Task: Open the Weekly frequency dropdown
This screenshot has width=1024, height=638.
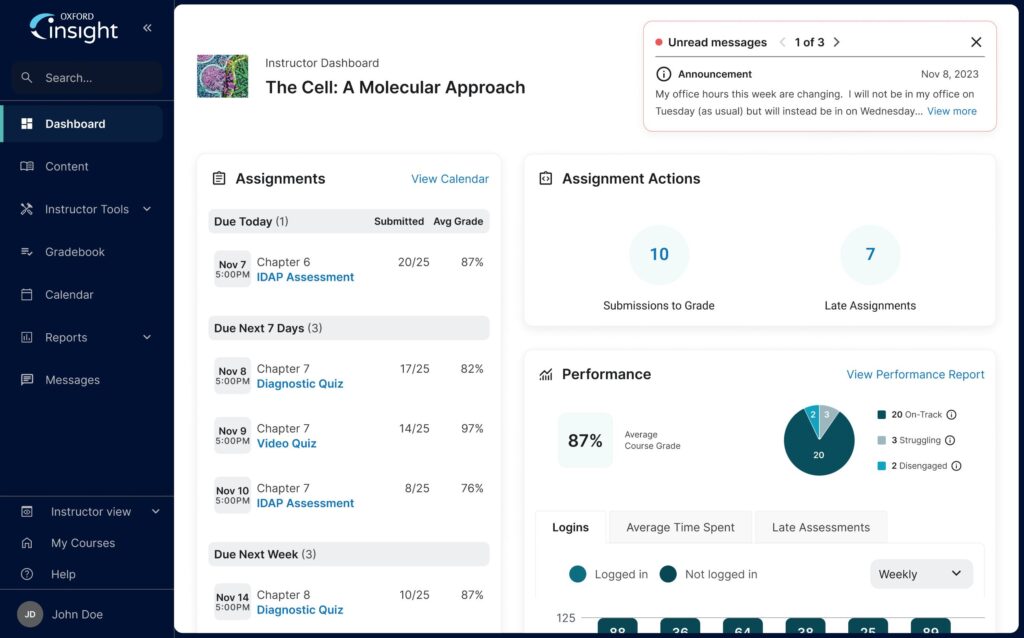Action: (920, 574)
